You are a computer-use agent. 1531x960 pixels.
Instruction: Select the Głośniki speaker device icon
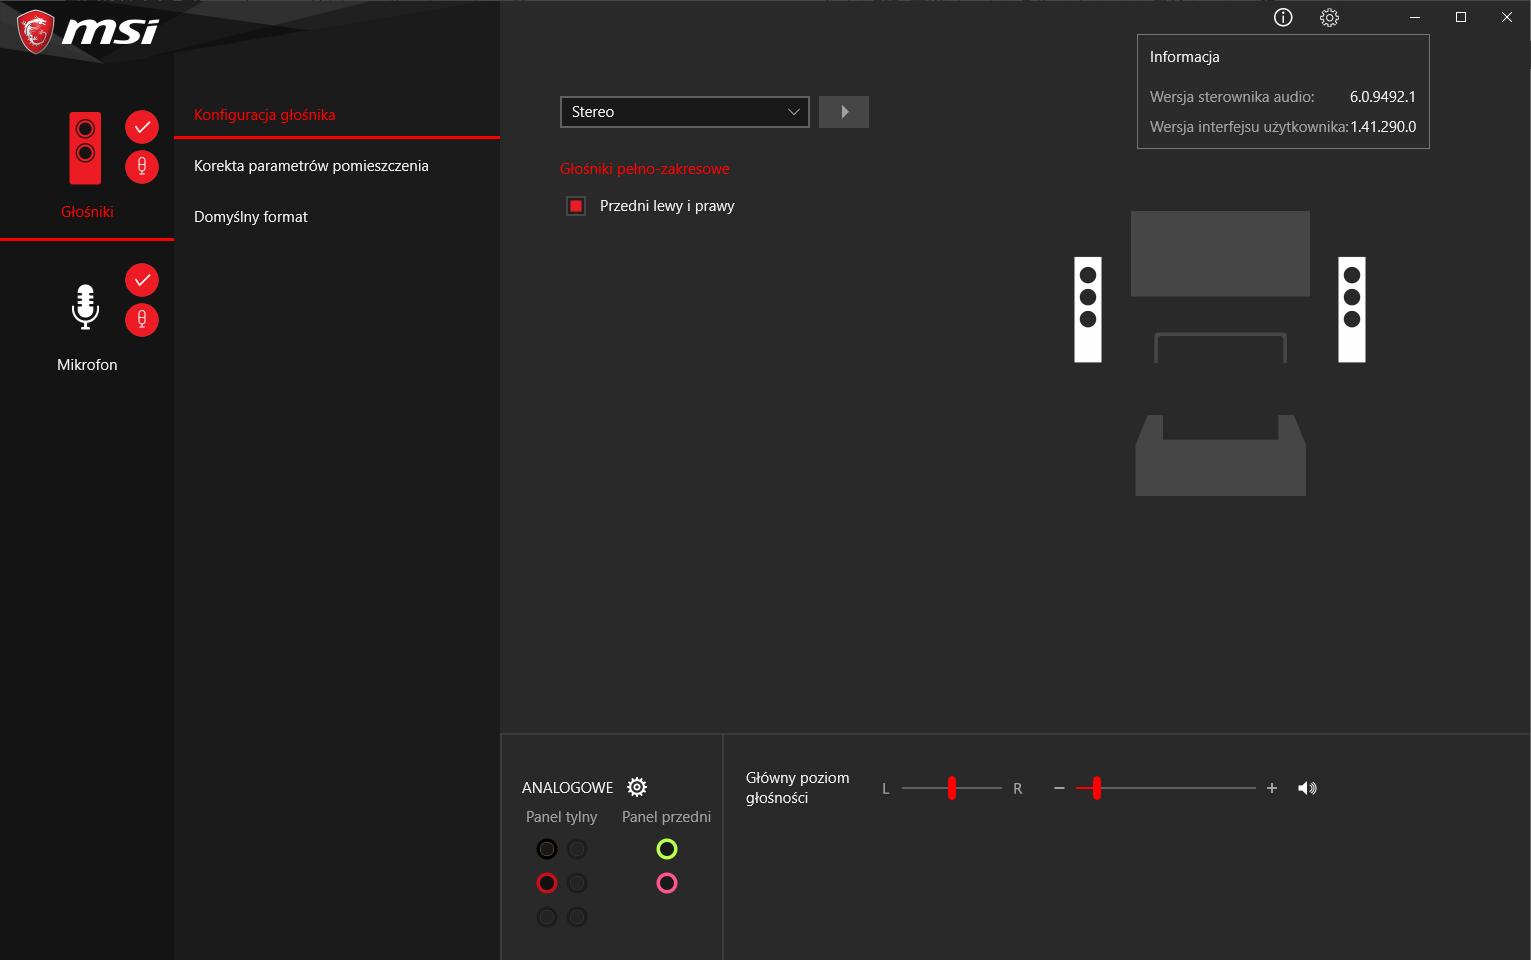pos(85,148)
